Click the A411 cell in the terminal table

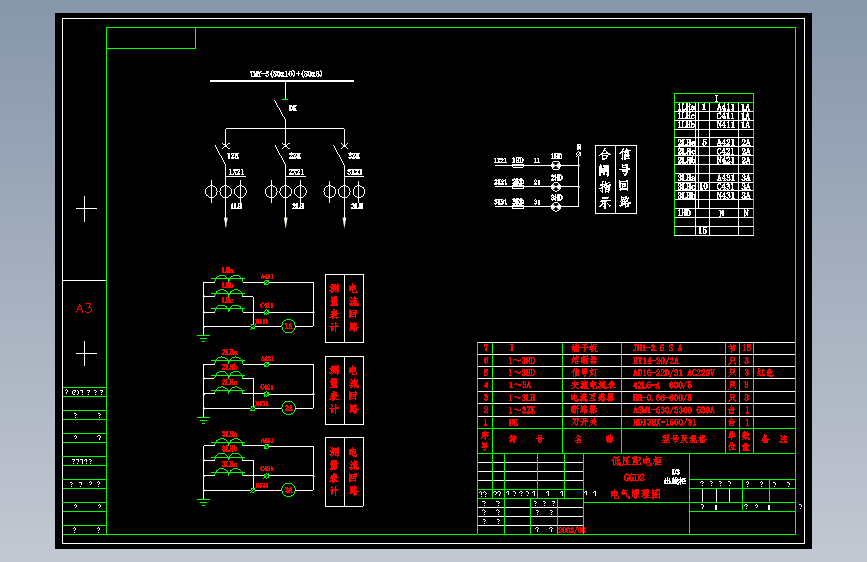pos(725,107)
